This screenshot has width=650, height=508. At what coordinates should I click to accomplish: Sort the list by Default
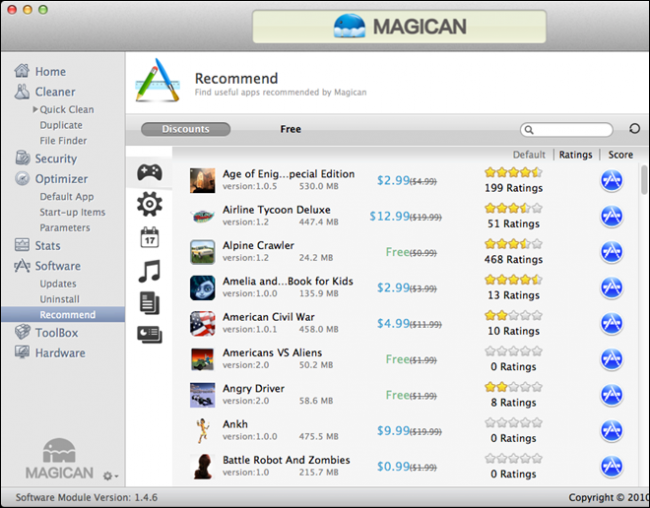point(529,155)
